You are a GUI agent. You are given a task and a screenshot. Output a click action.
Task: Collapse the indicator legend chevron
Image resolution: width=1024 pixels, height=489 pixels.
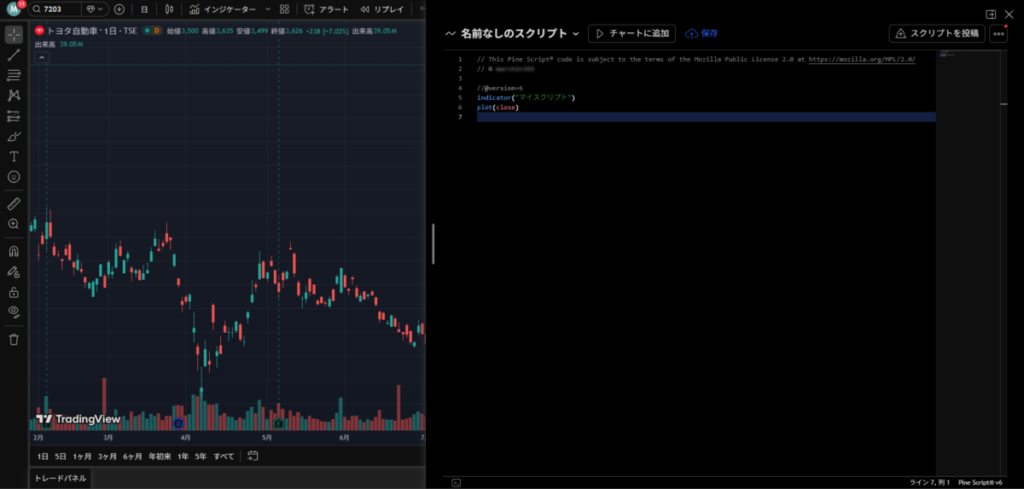point(42,57)
